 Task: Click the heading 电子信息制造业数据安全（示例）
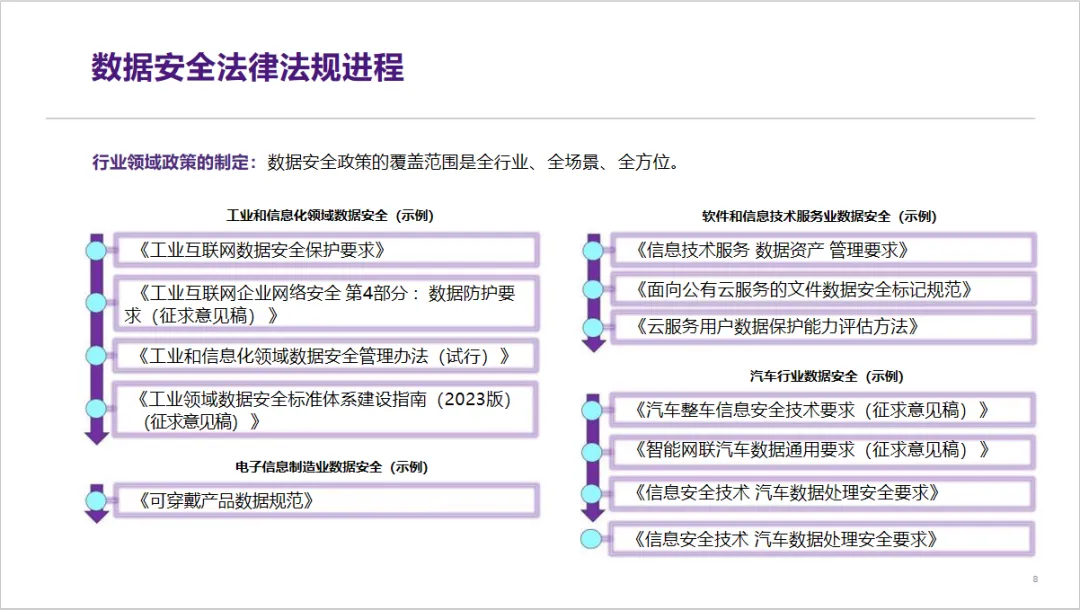pos(331,467)
